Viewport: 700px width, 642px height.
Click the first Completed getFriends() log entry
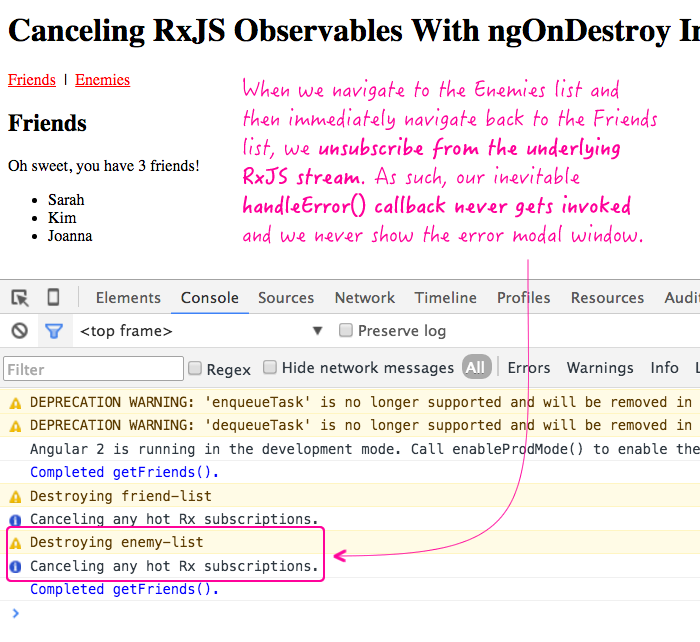[x=125, y=472]
